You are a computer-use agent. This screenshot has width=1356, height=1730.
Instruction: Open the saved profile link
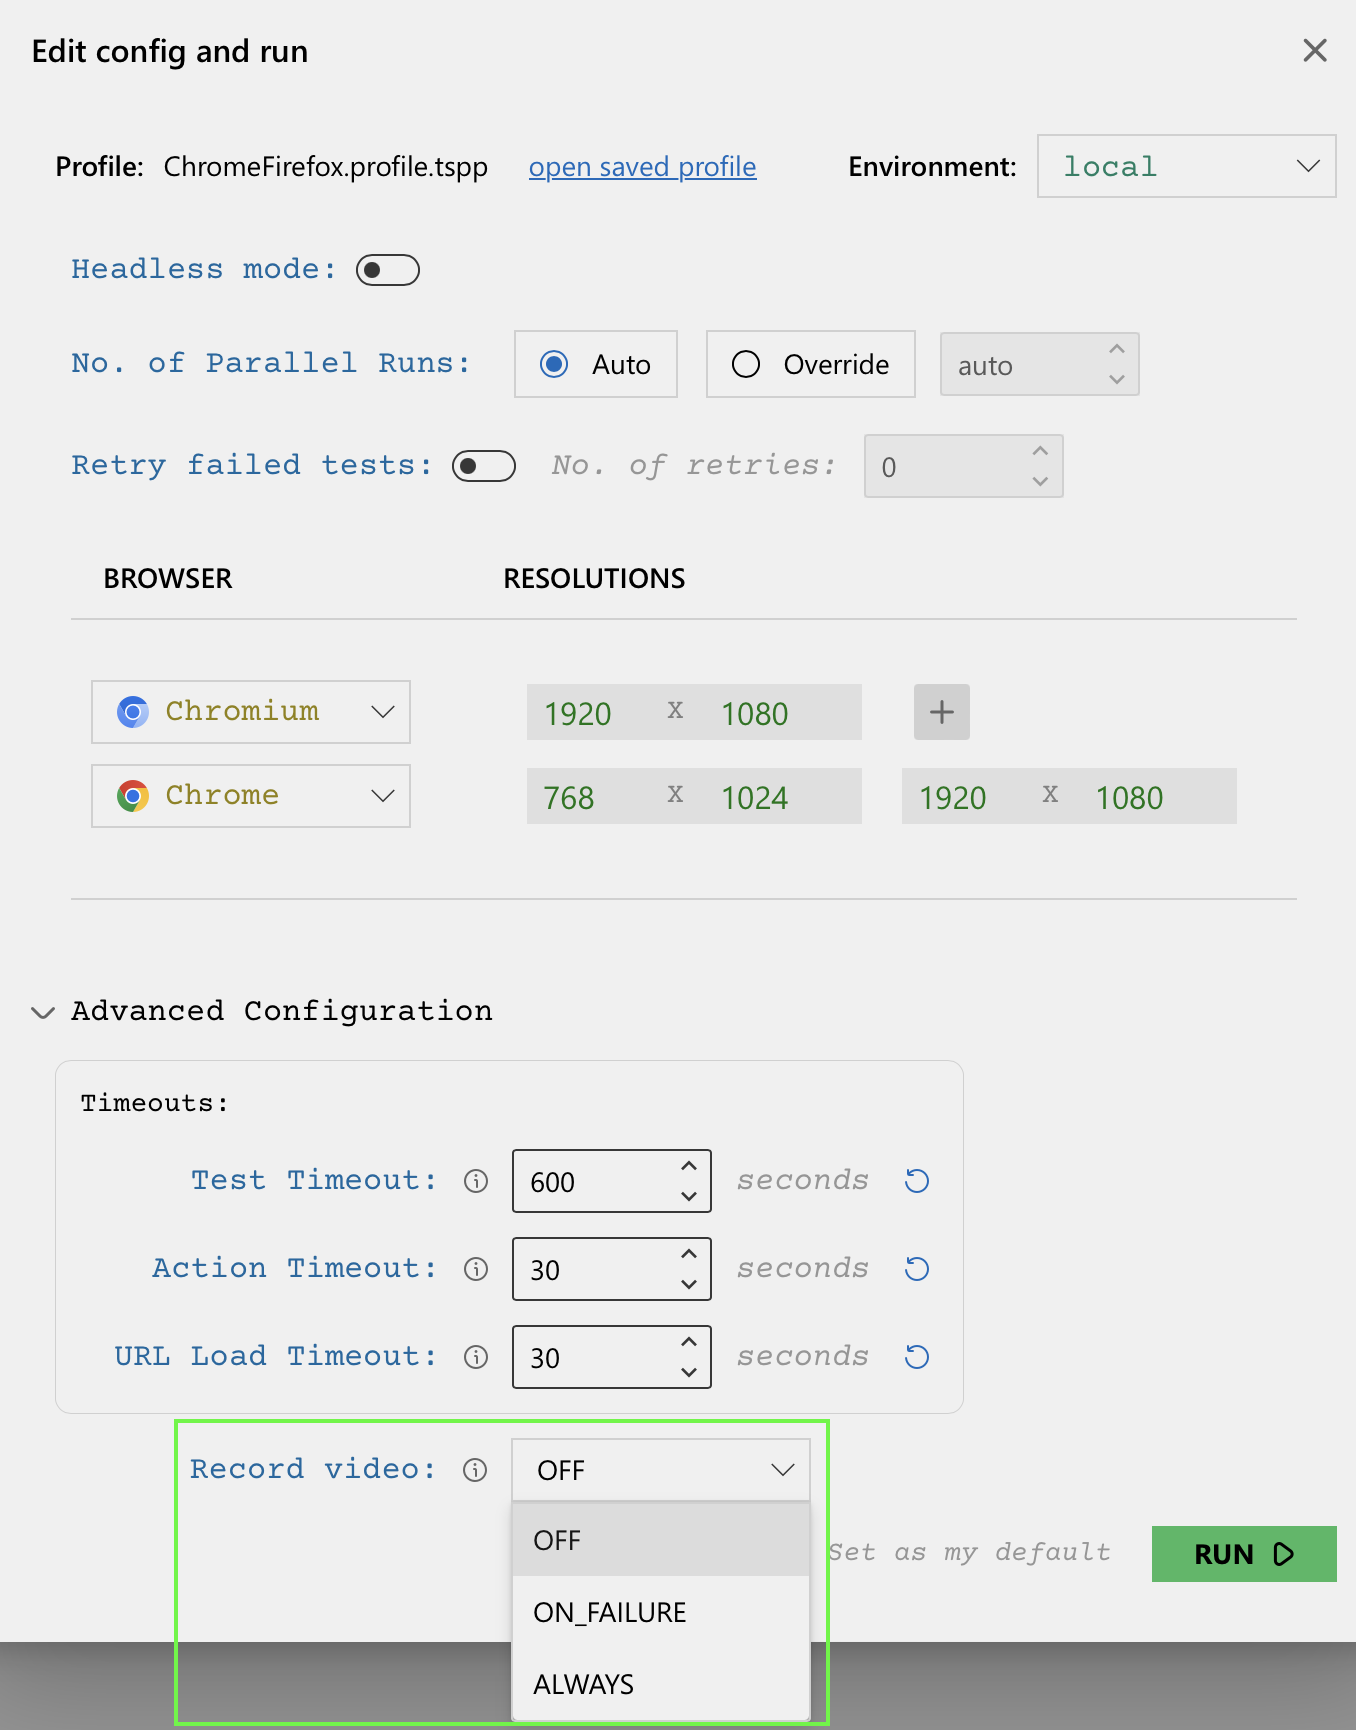[x=642, y=167]
